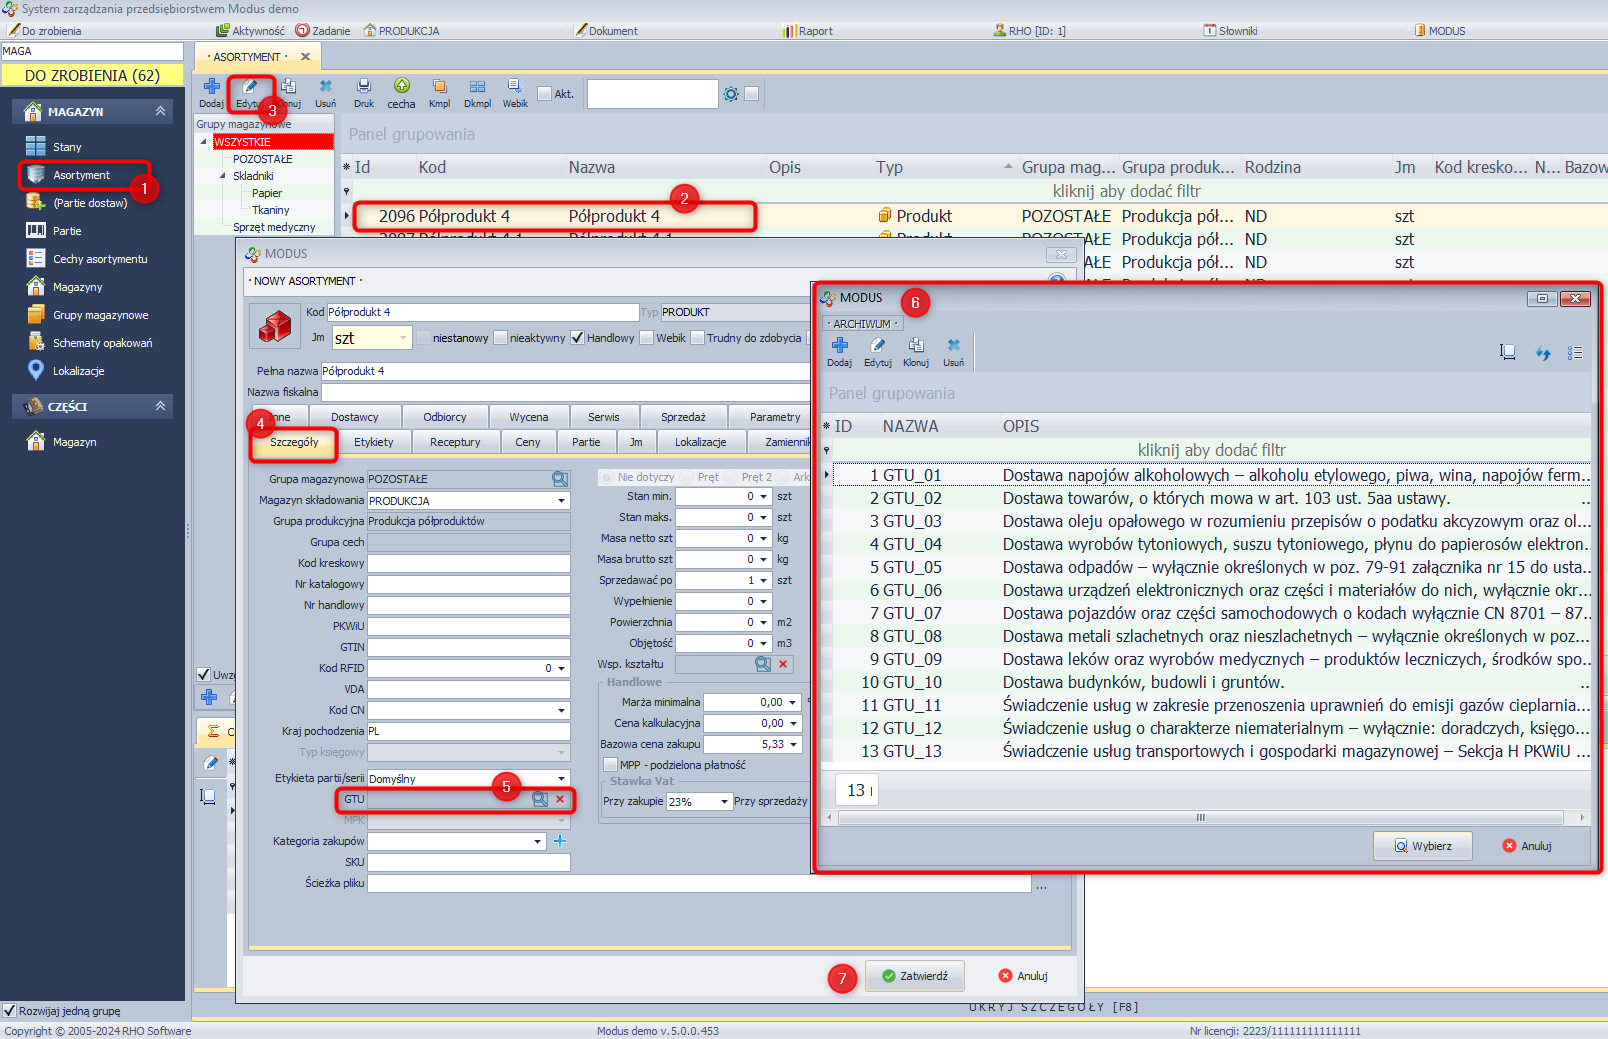Check MPP podzielona płatność option
1608x1039 pixels.
click(x=610, y=765)
